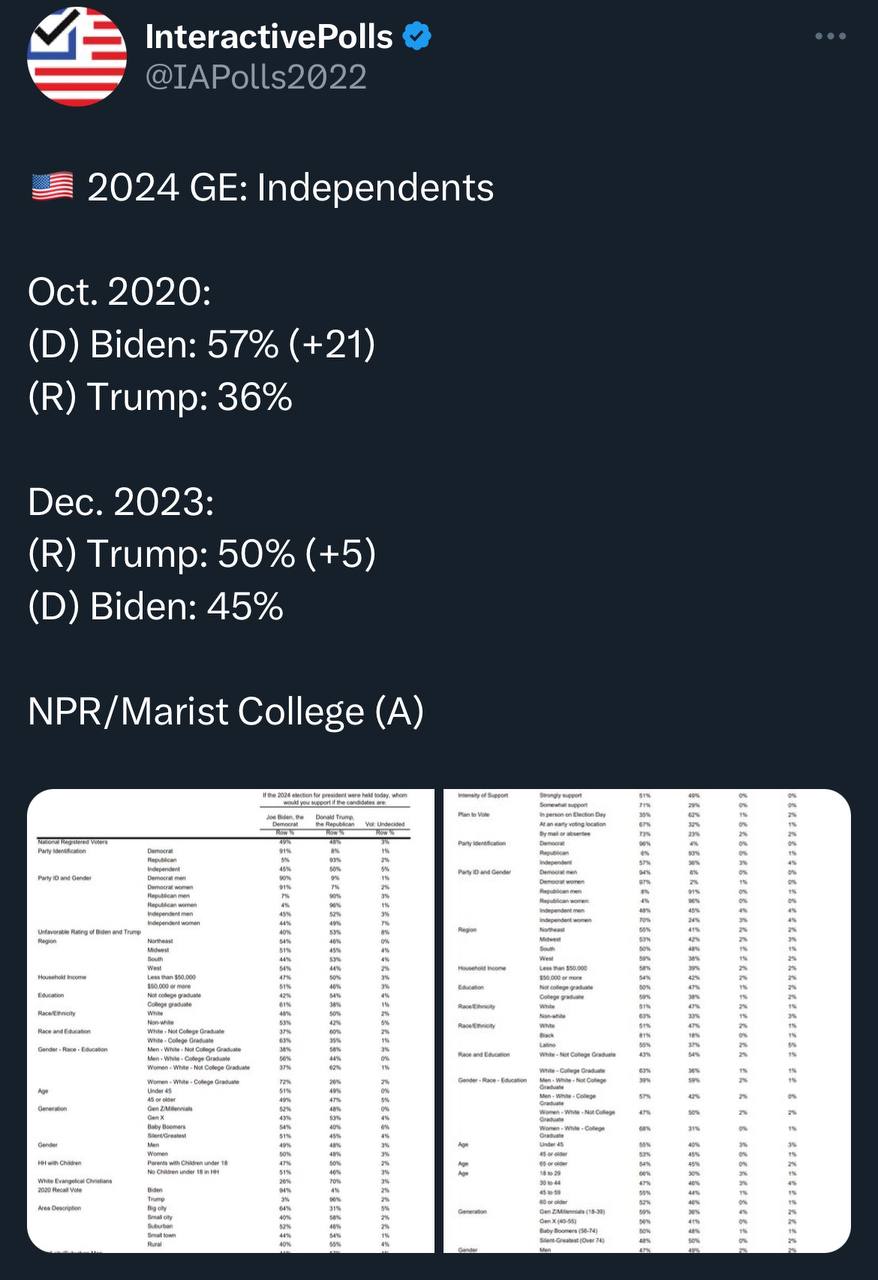The height and width of the screenshot is (1280, 878).
Task: Click the blue verified badge
Action: click(x=417, y=37)
